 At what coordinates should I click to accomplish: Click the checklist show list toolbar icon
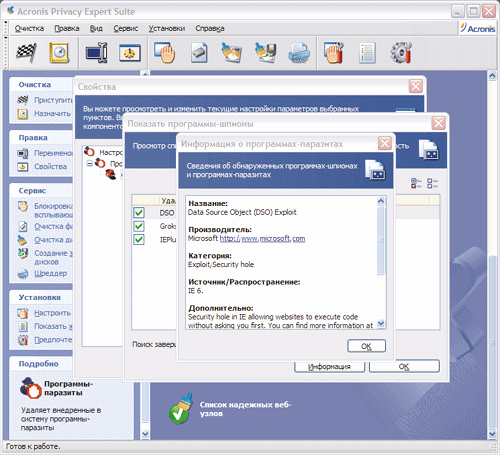point(367,53)
